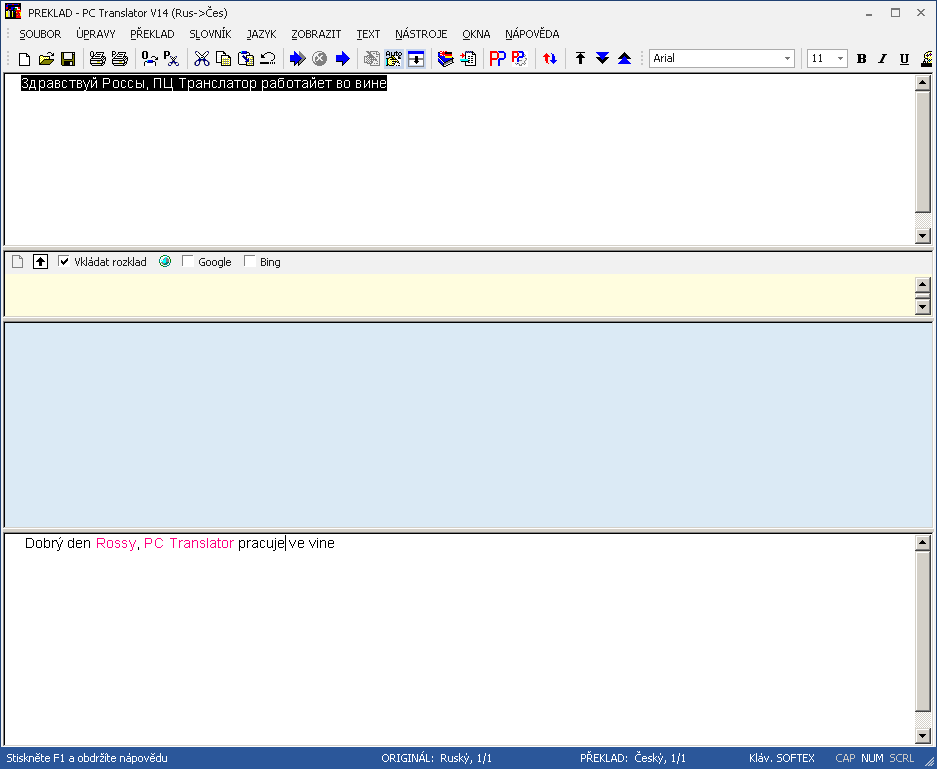Click PŘEKLAD: Český, 1/1 in status bar
Image resolution: width=937 pixels, height=769 pixels.
click(633, 758)
